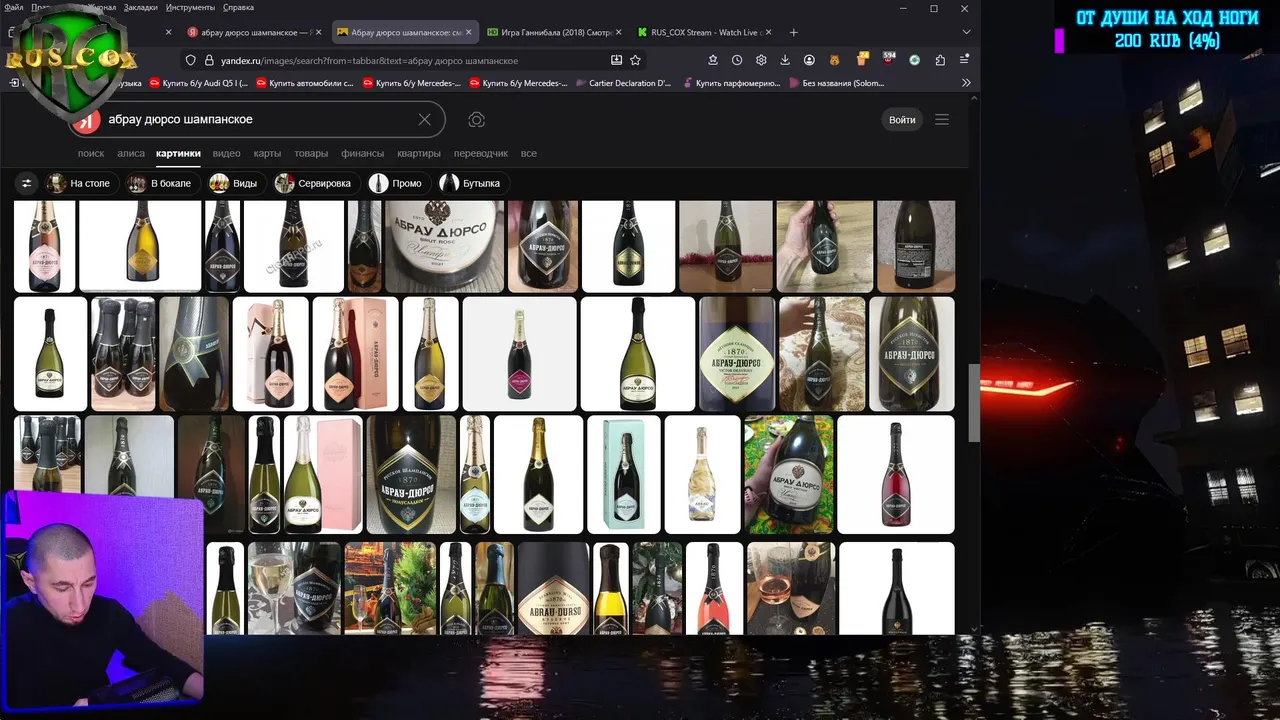Screen dimensions: 1280x720
Task: Click the red Yandex logo
Action: [87, 120]
